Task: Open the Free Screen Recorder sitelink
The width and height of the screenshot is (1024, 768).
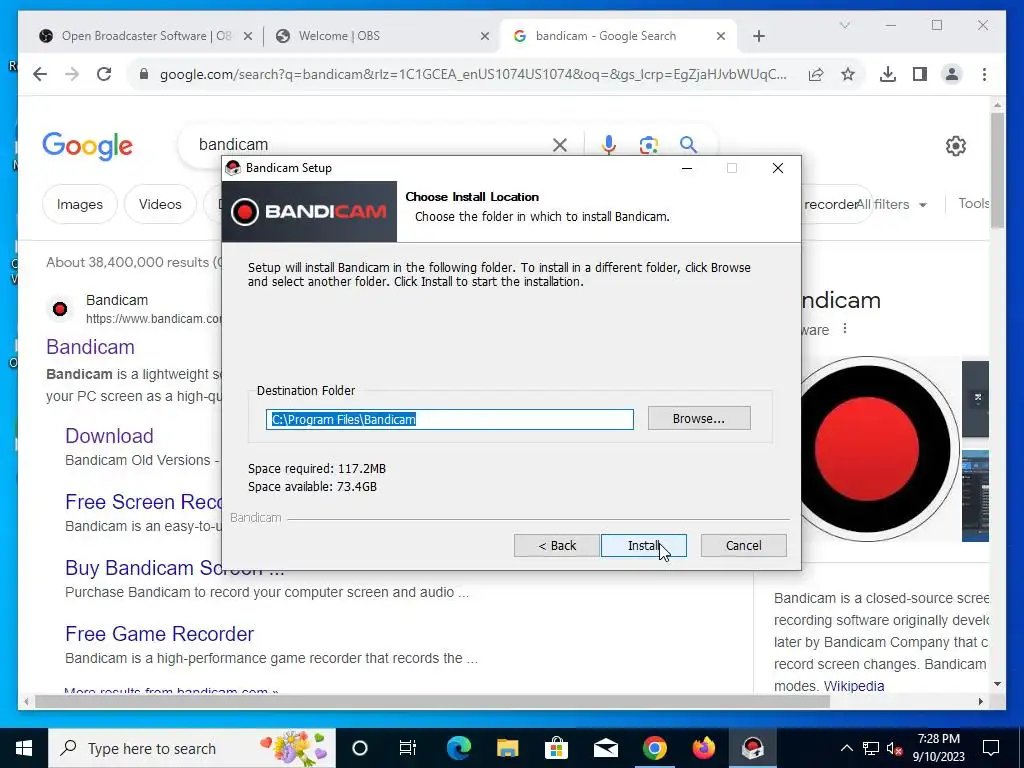Action: 144,502
